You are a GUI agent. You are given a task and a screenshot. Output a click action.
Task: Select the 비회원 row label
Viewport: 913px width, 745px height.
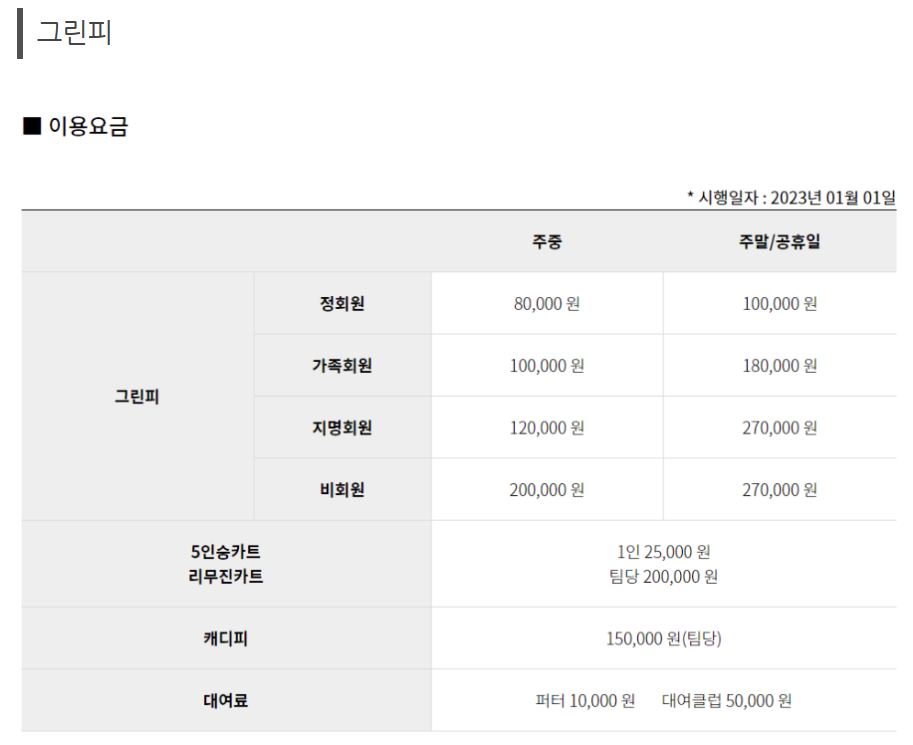(342, 490)
